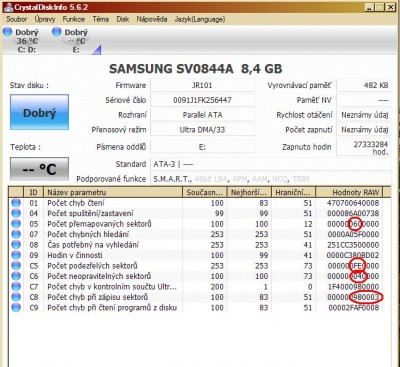Click the blue status orb of row 07

pos(16,234)
